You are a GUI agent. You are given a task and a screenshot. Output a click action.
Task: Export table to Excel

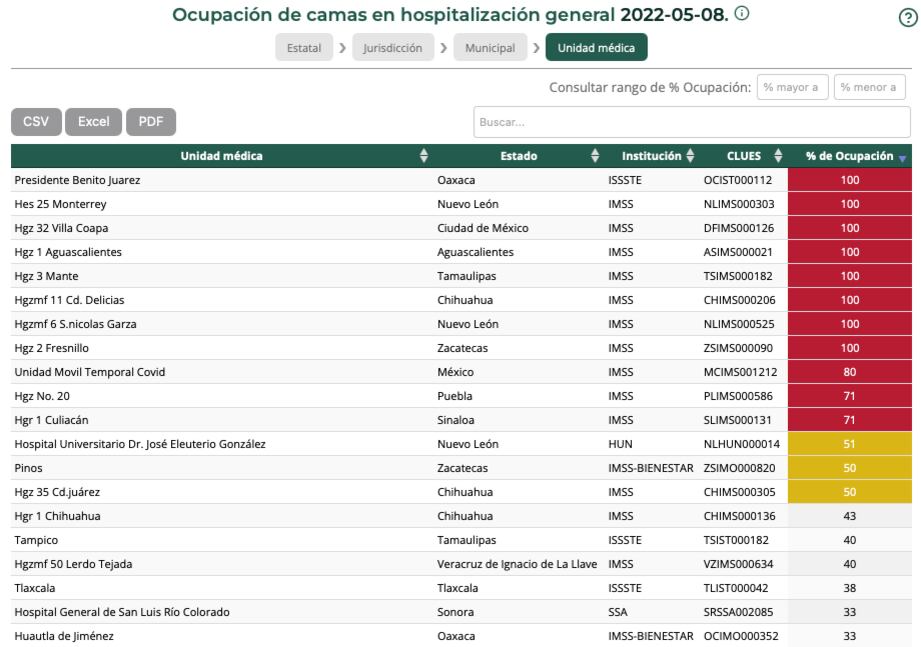coord(93,121)
